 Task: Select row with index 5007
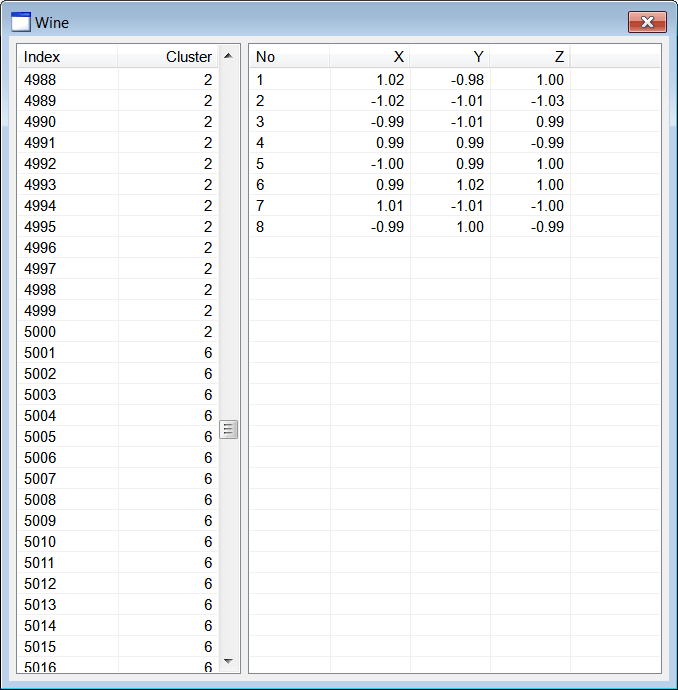point(118,478)
